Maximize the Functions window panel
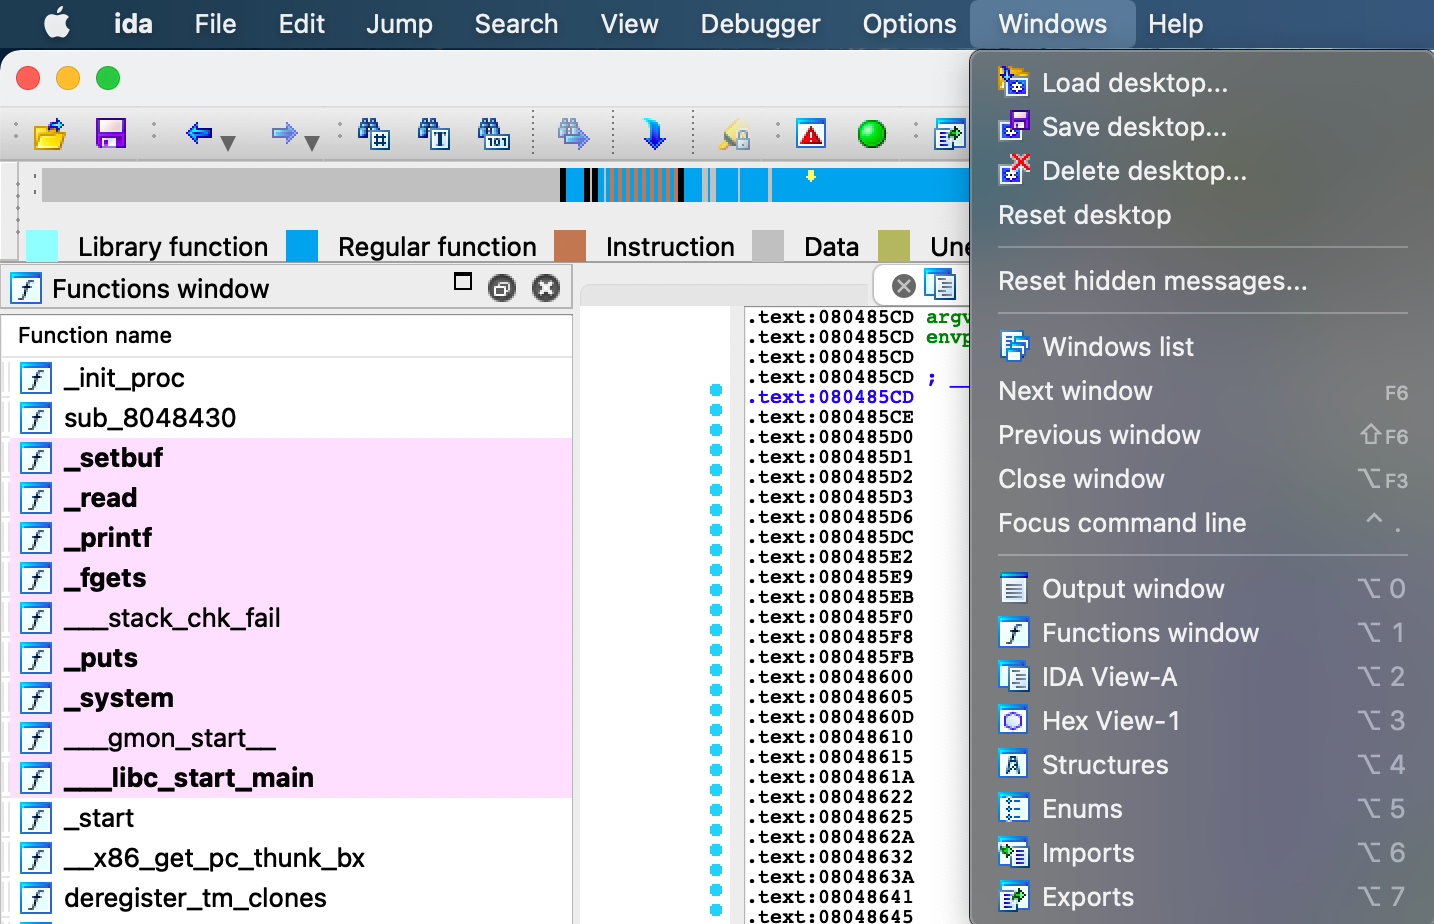Image resolution: width=1434 pixels, height=924 pixels. pos(463,282)
